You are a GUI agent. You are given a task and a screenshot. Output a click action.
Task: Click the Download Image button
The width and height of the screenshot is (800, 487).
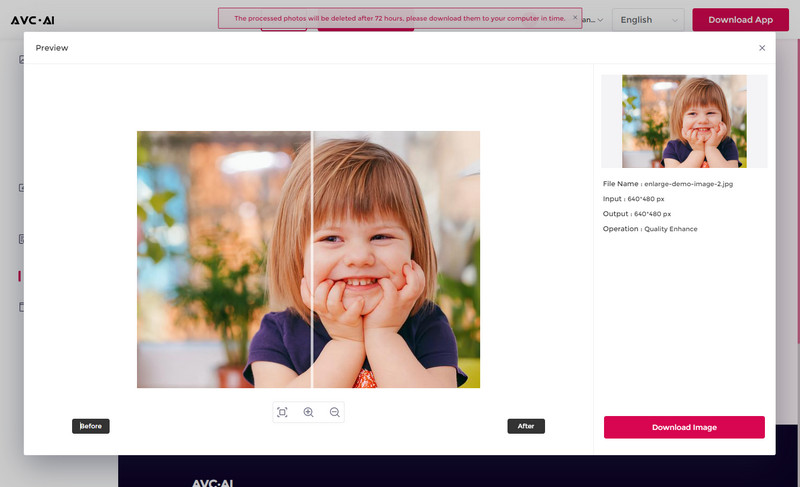(684, 427)
